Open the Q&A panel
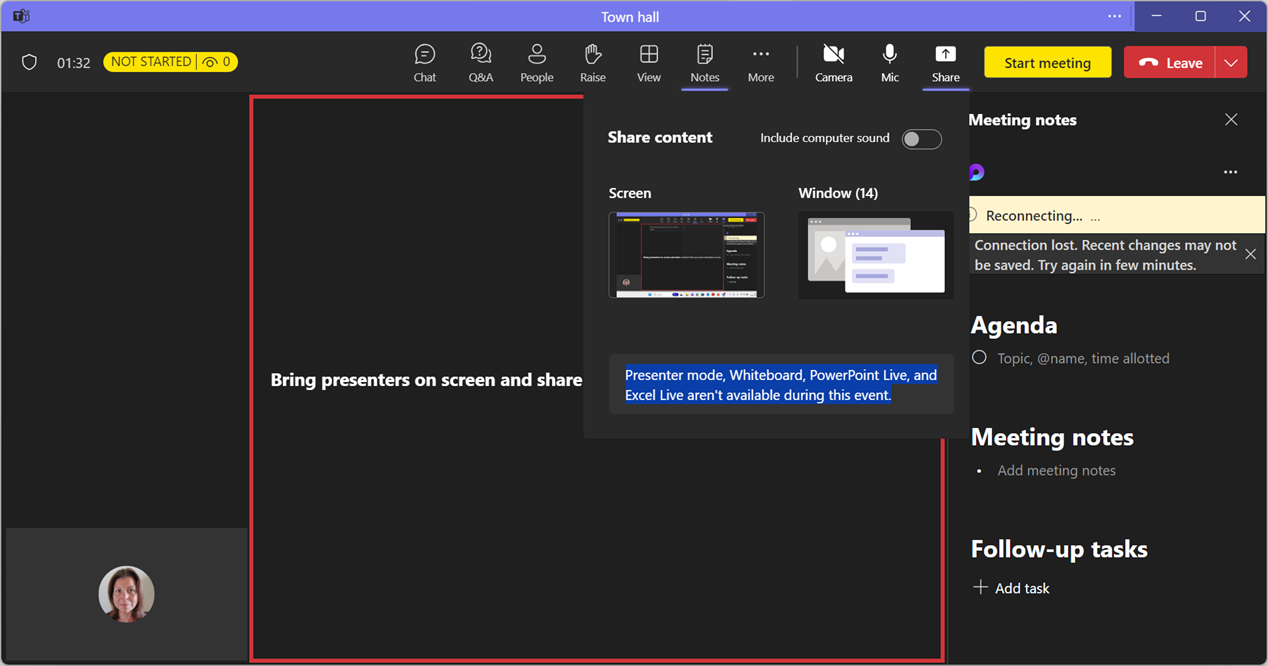Viewport: 1268px width, 666px height. (x=481, y=63)
